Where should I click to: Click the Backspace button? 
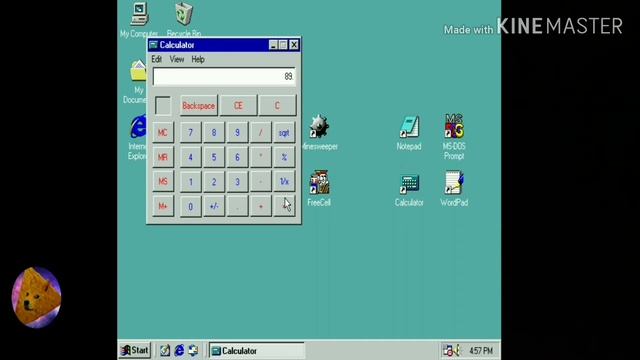(x=198, y=106)
